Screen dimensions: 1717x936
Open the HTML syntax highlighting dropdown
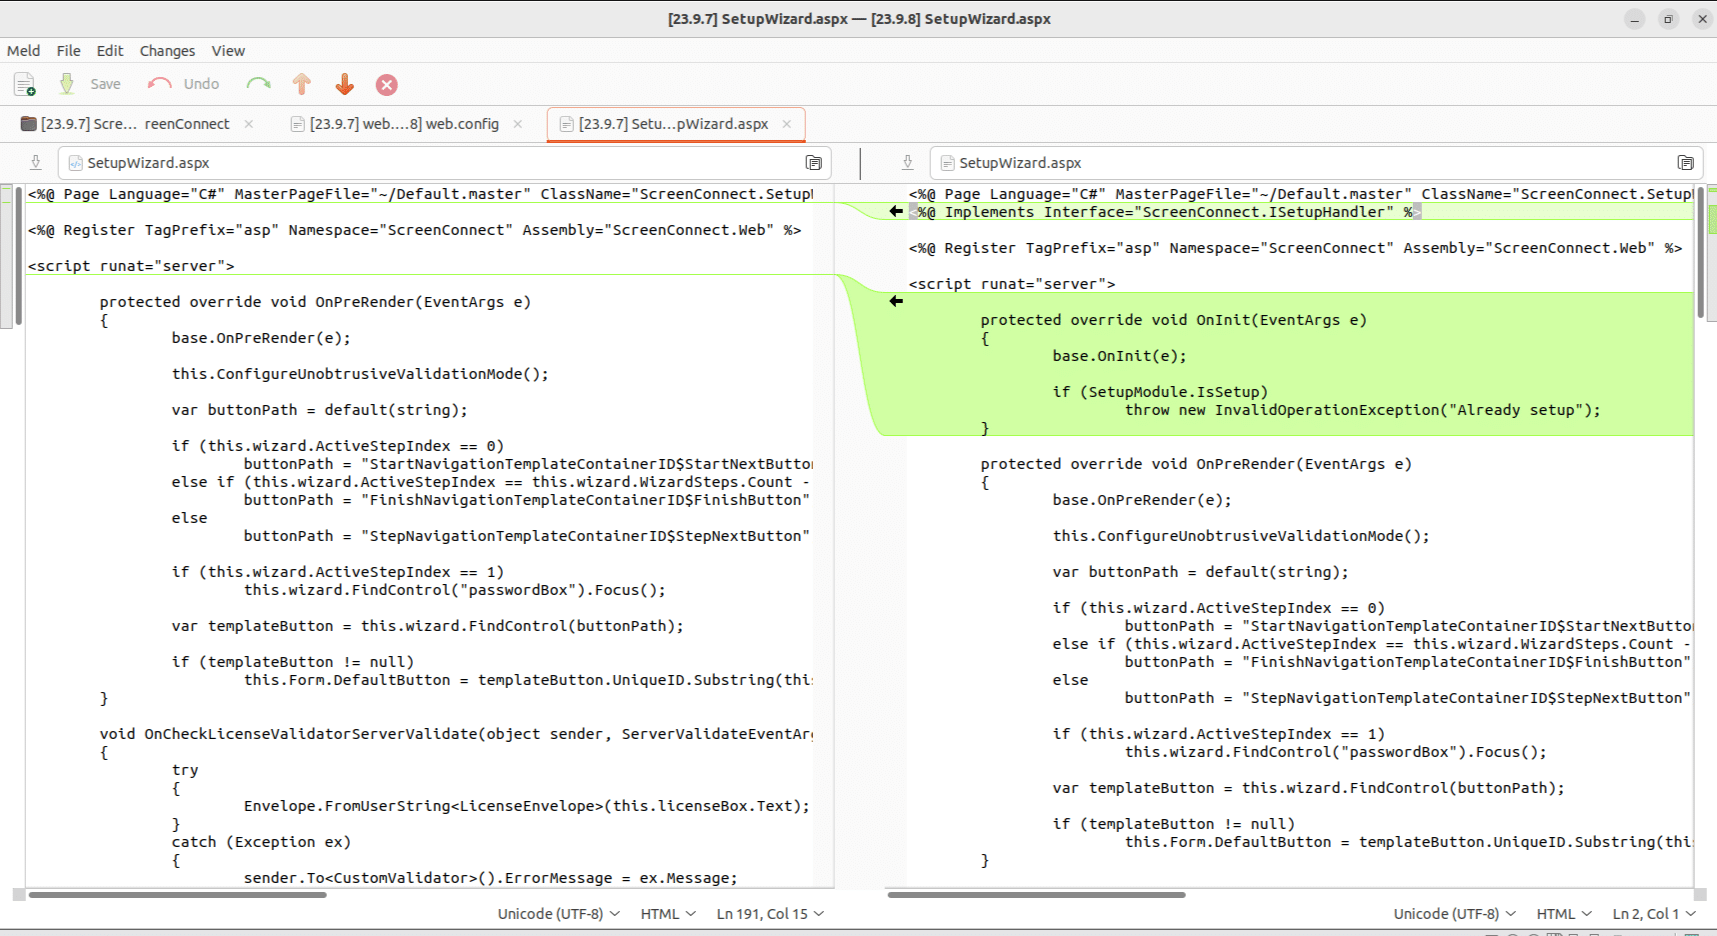(x=667, y=913)
